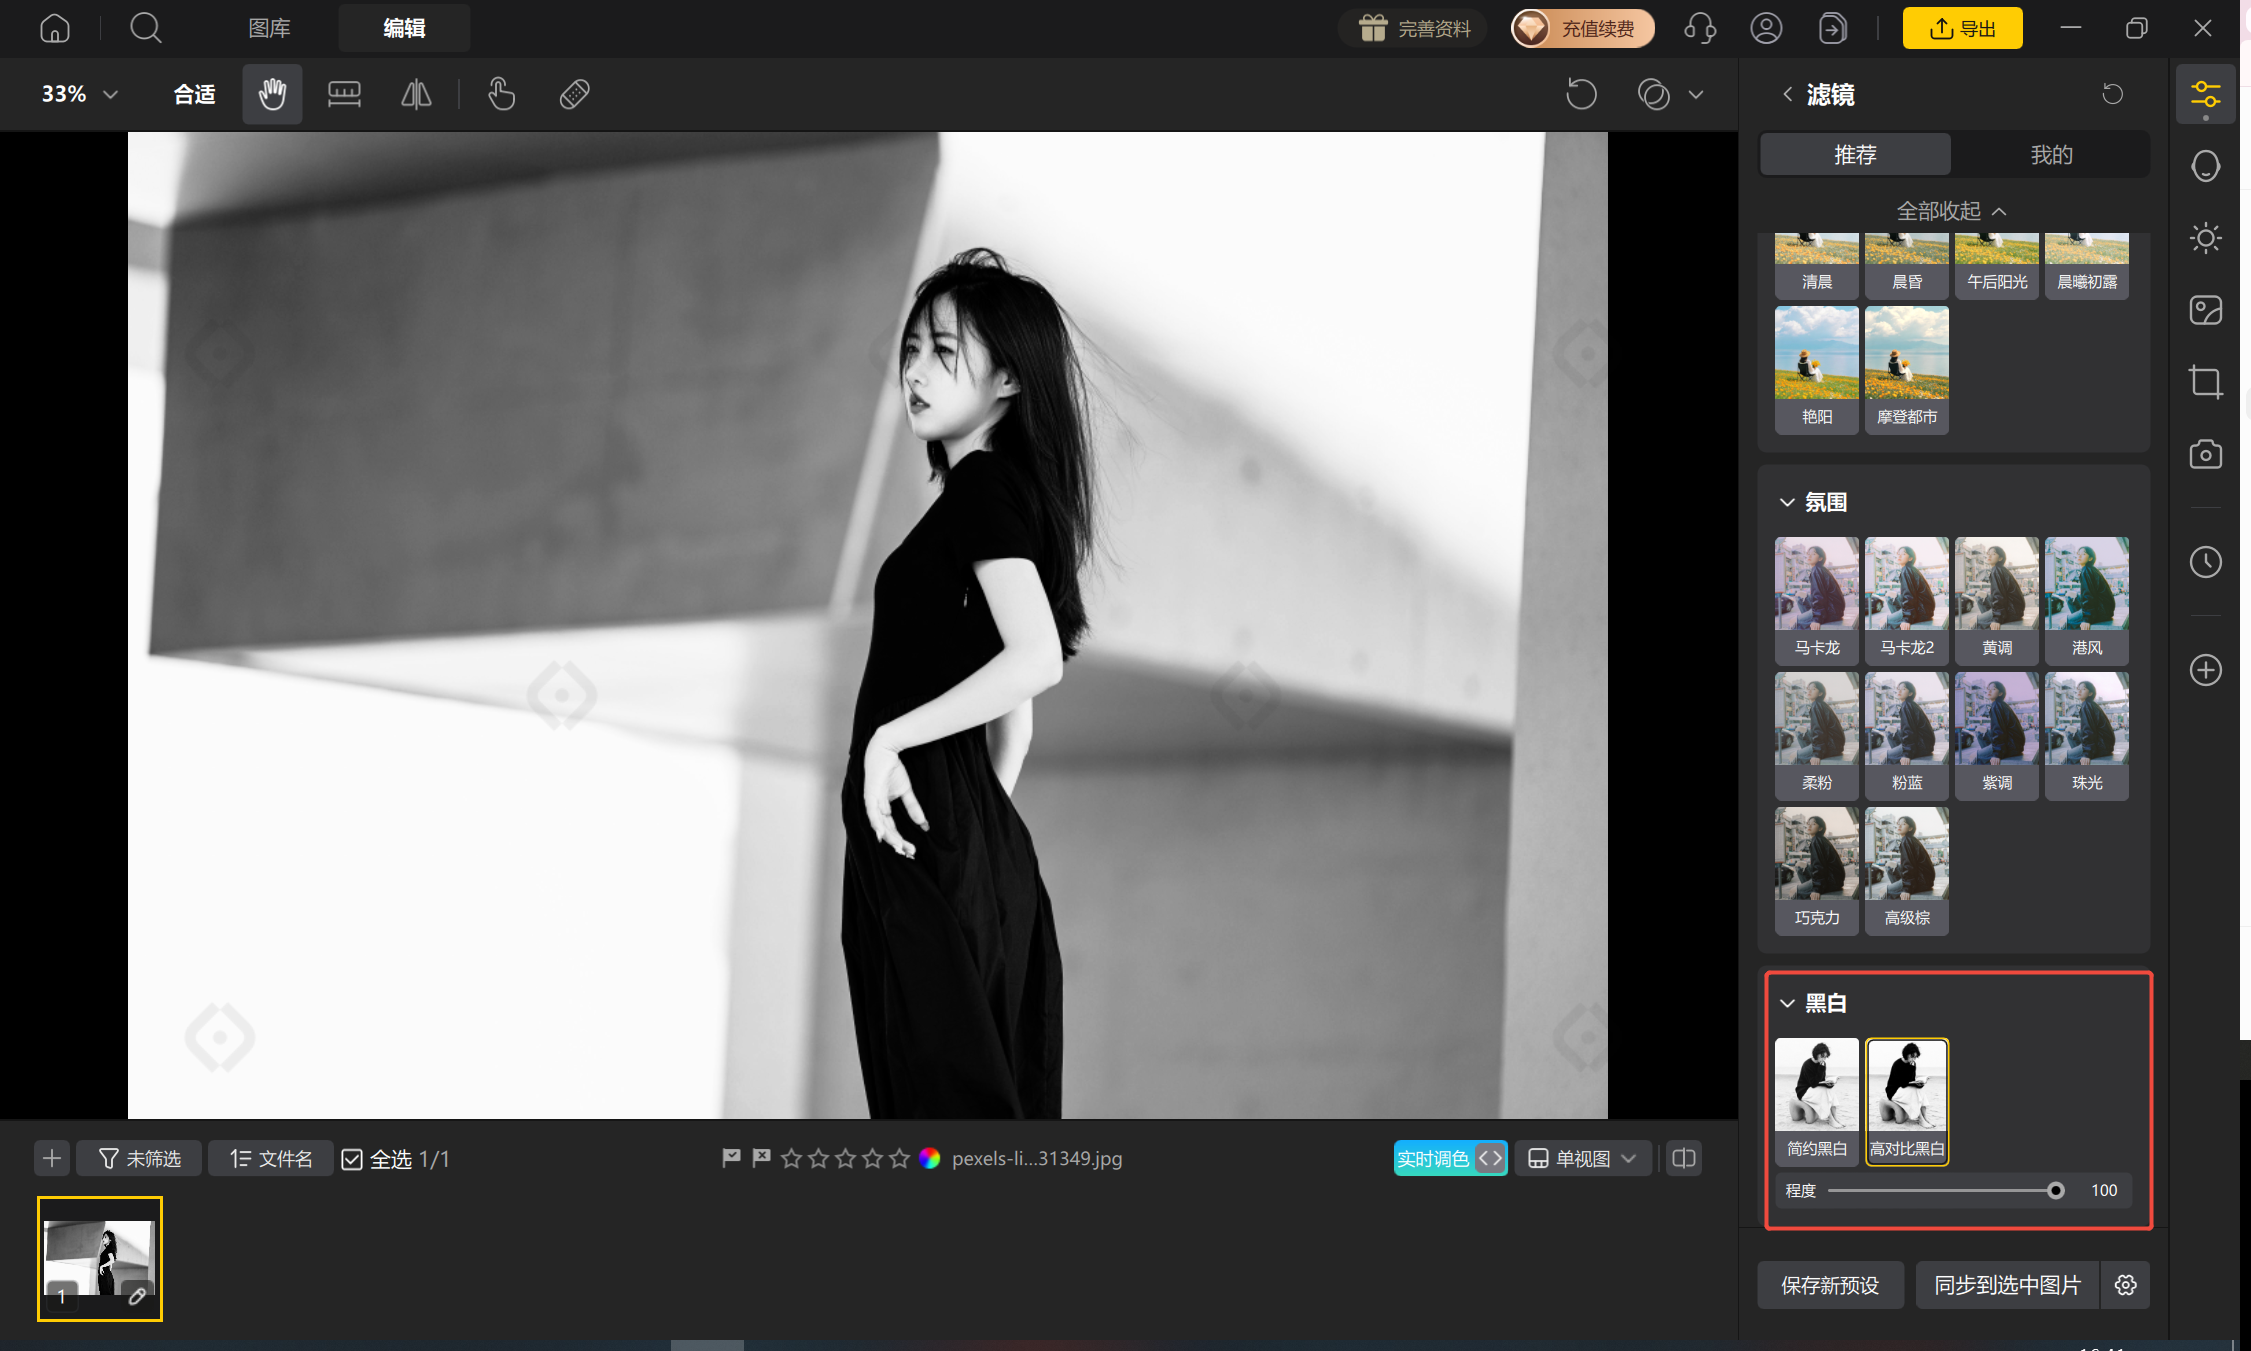Open the 单视图 view mode dropdown
2251x1351 pixels.
pyautogui.click(x=1583, y=1158)
